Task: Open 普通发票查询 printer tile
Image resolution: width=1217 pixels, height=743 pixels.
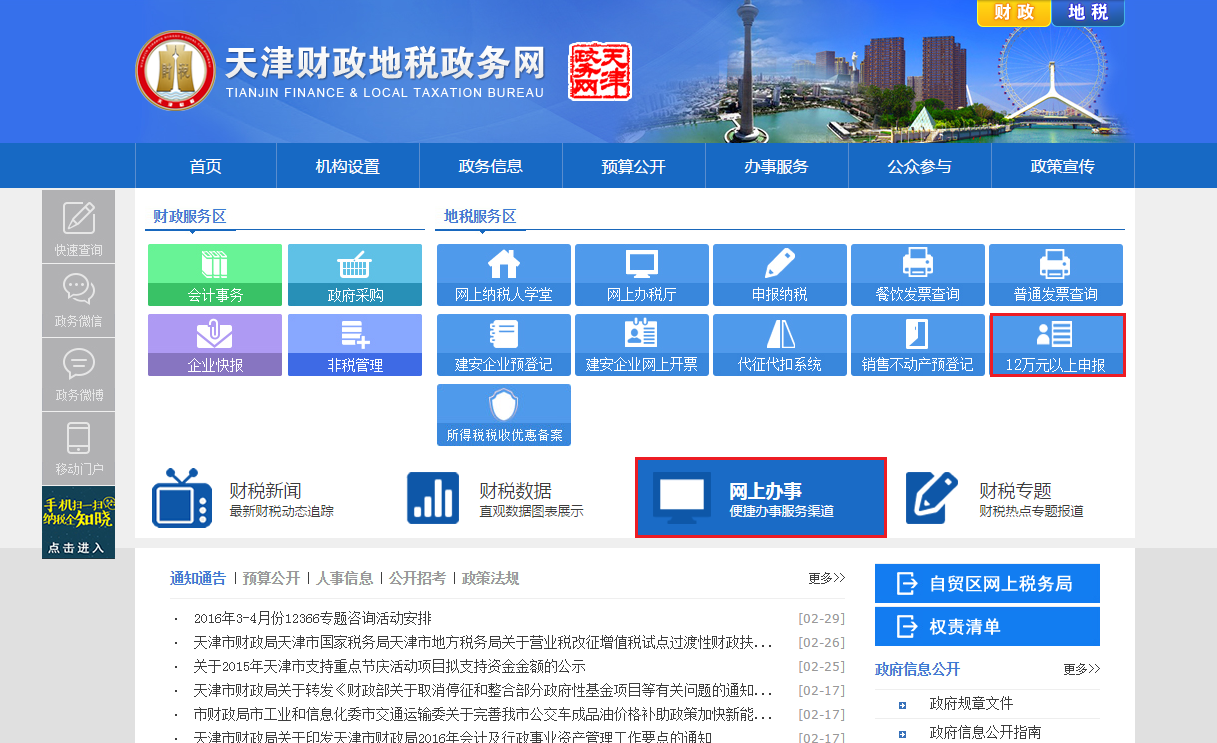Action: [x=1056, y=275]
